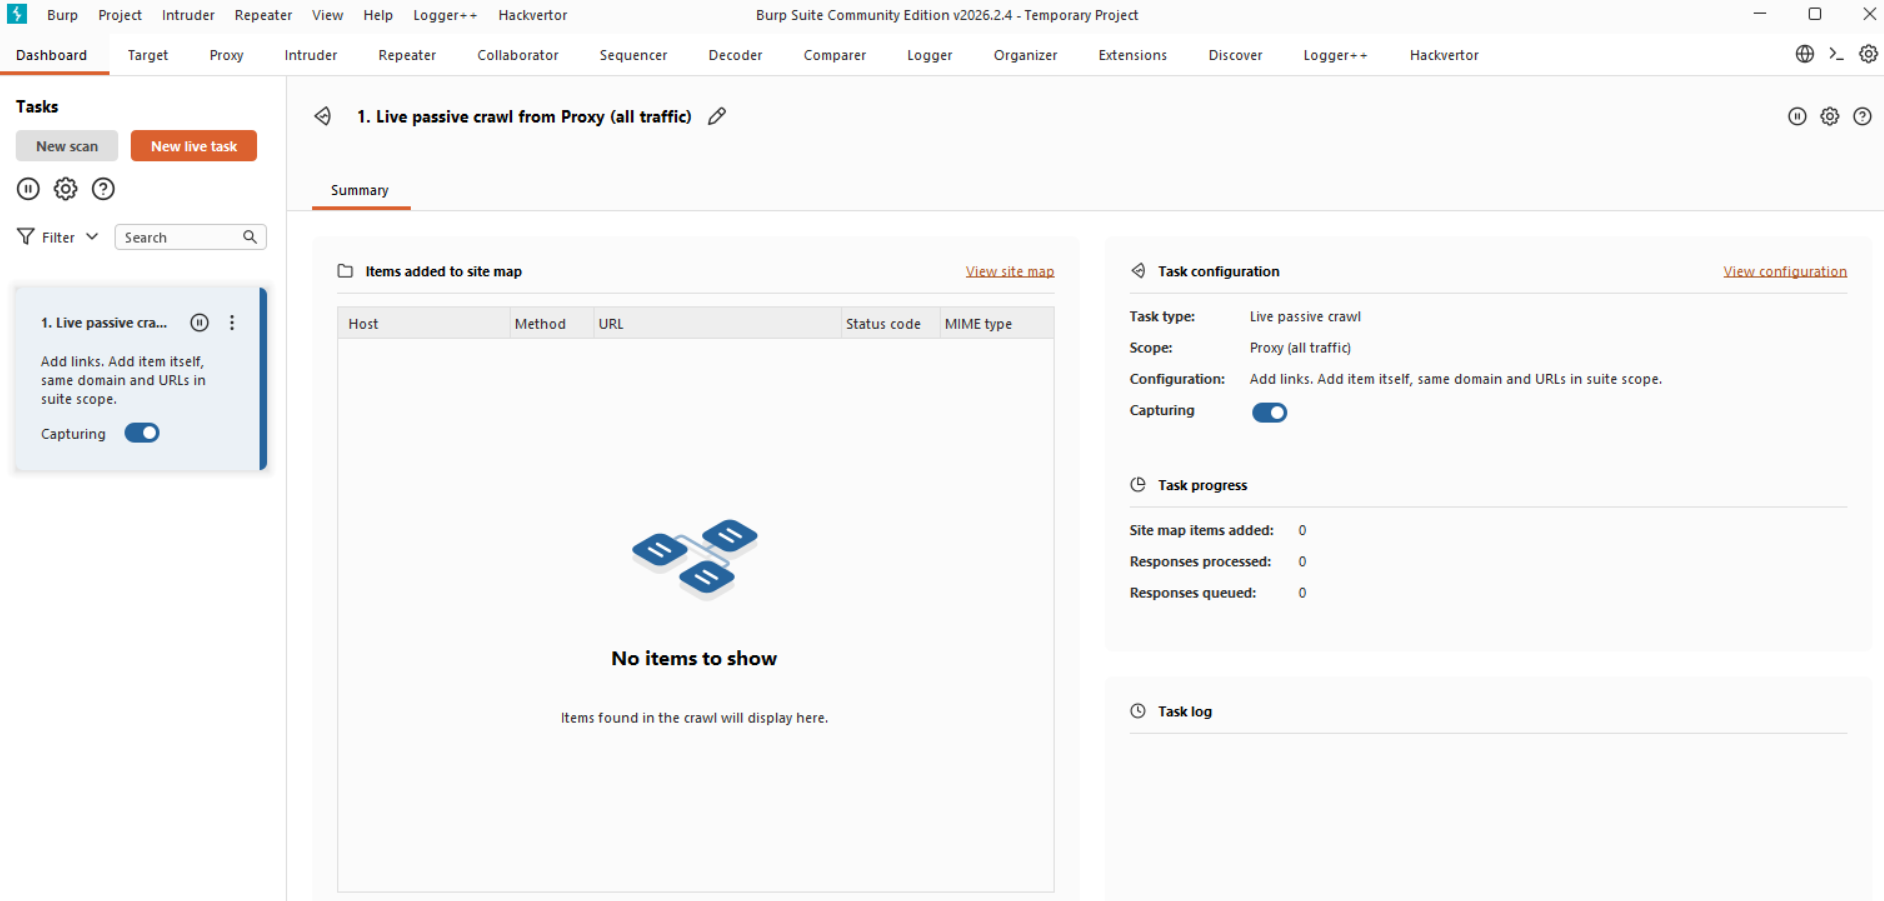Open the Help menu
The height and width of the screenshot is (901, 1884).
tap(378, 15)
